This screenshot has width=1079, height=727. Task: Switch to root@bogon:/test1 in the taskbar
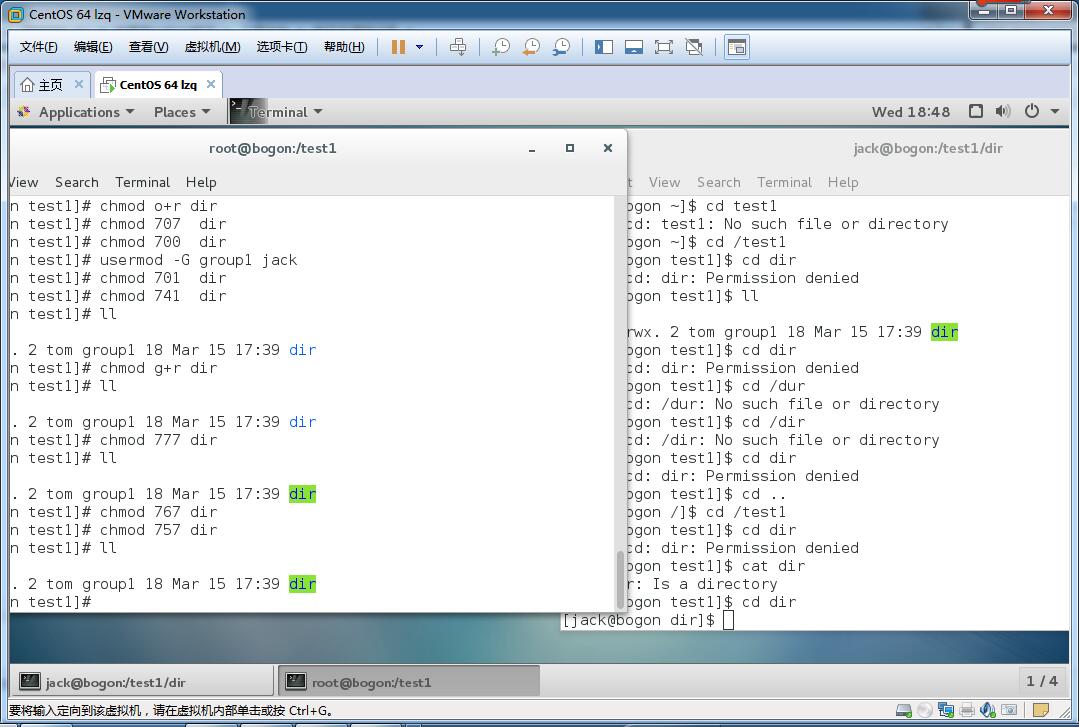(409, 682)
